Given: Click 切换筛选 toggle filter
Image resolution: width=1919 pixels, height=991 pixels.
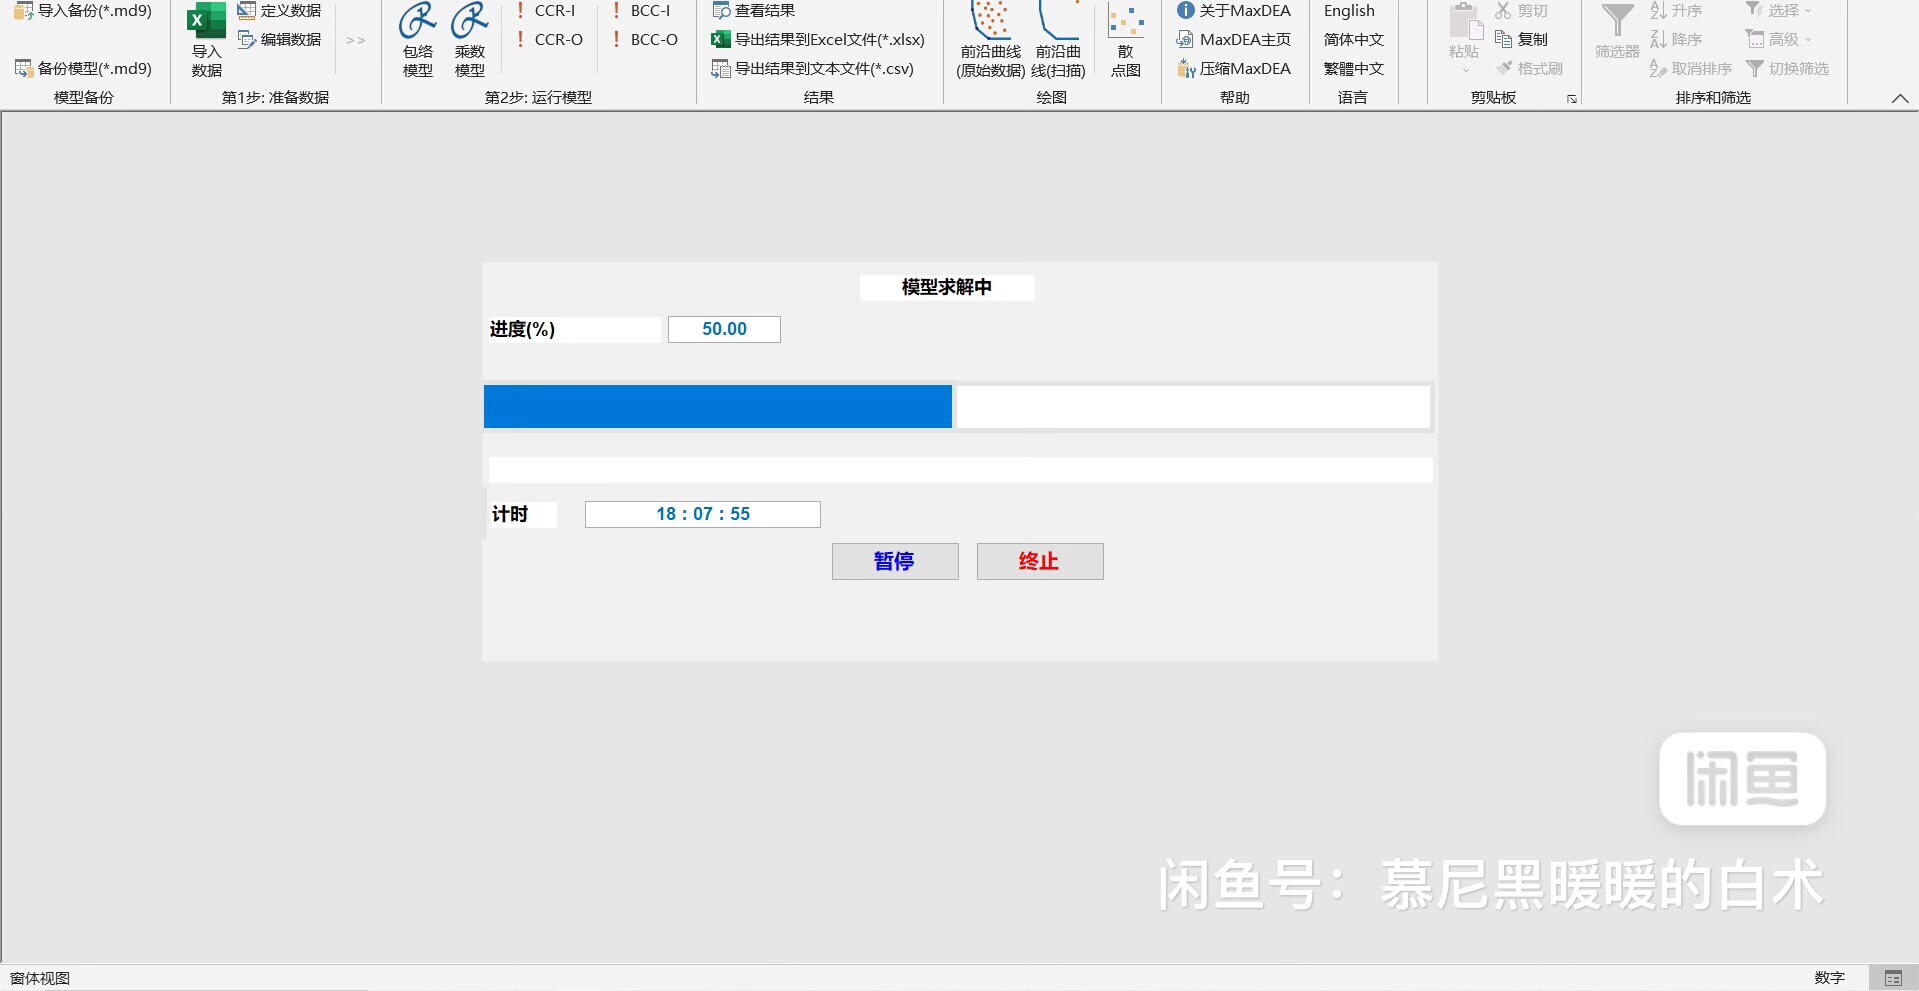Looking at the screenshot, I should pyautogui.click(x=1787, y=68).
